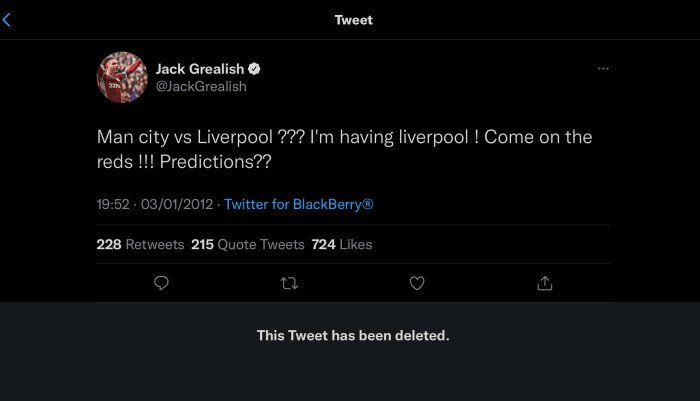
Task: Click the 19:52 time stamp
Action: (113, 204)
